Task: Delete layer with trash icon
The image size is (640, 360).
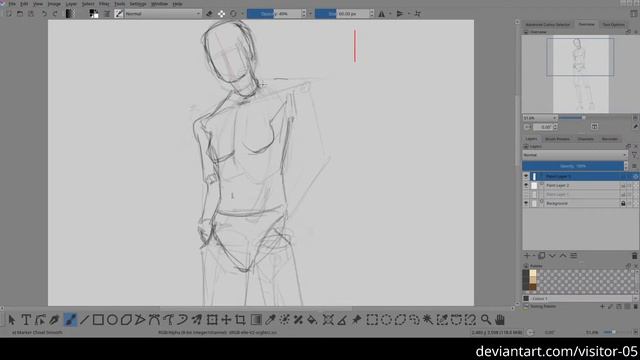Action: (634, 256)
